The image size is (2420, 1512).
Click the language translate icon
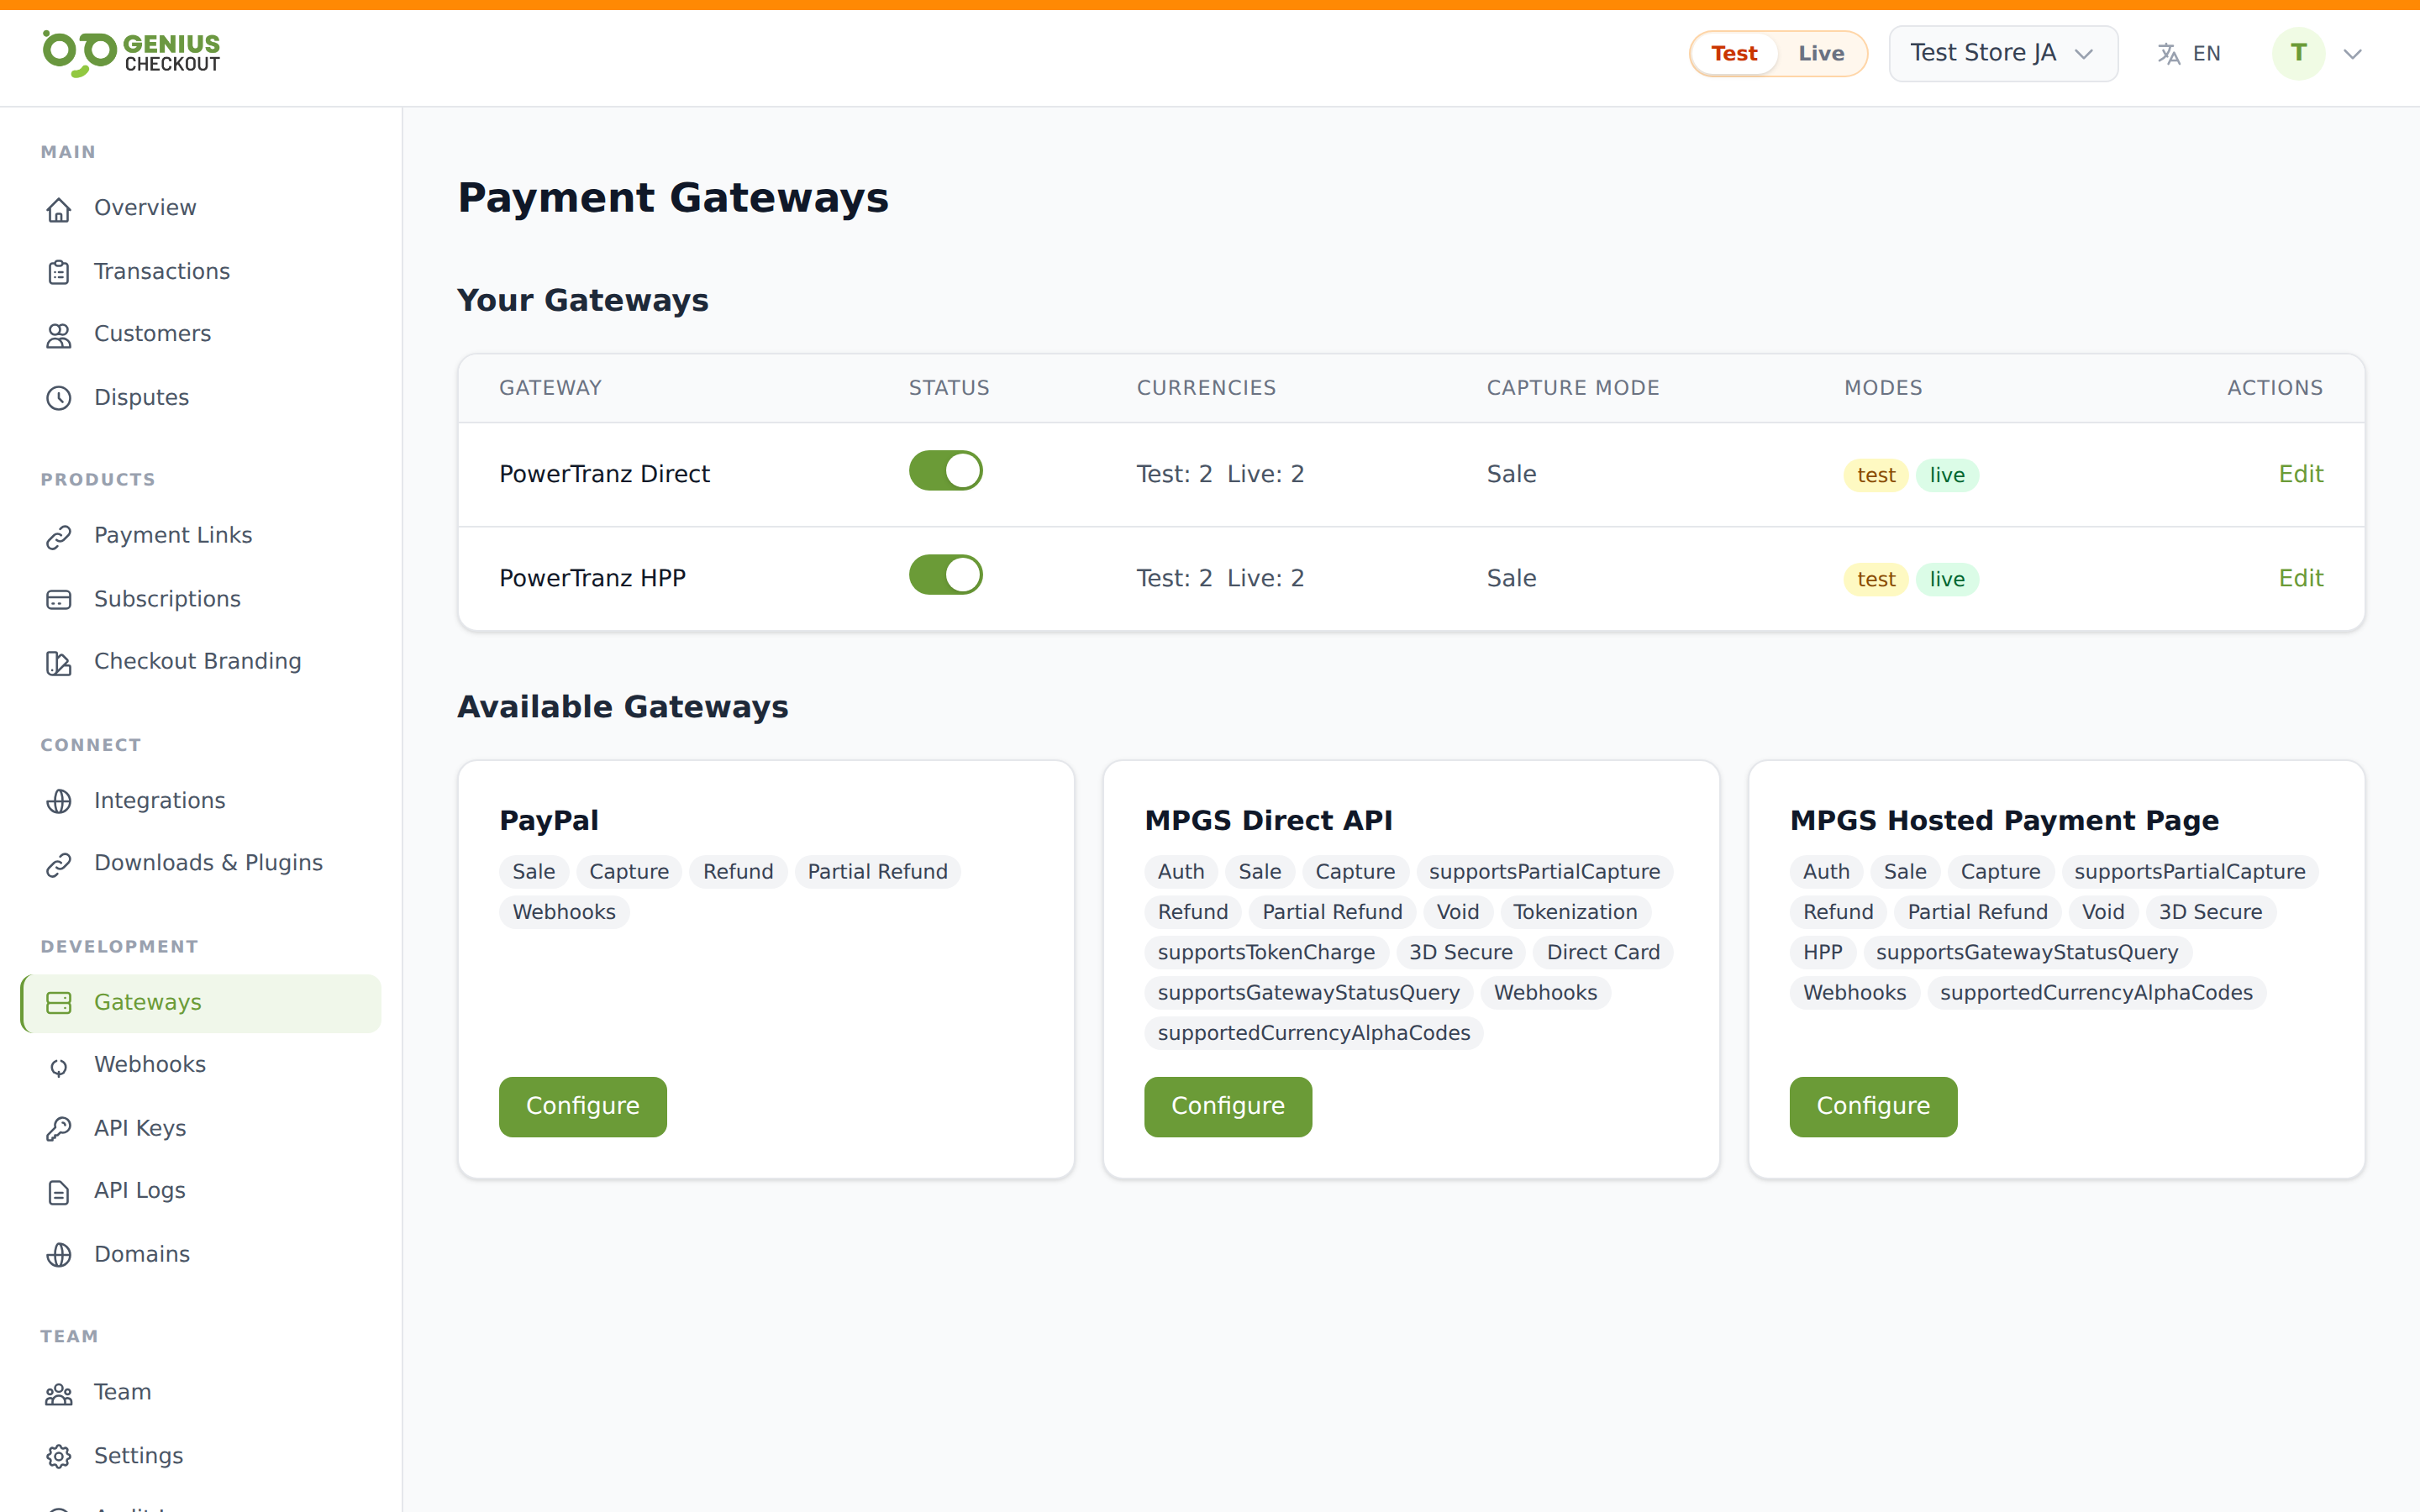pos(2168,54)
